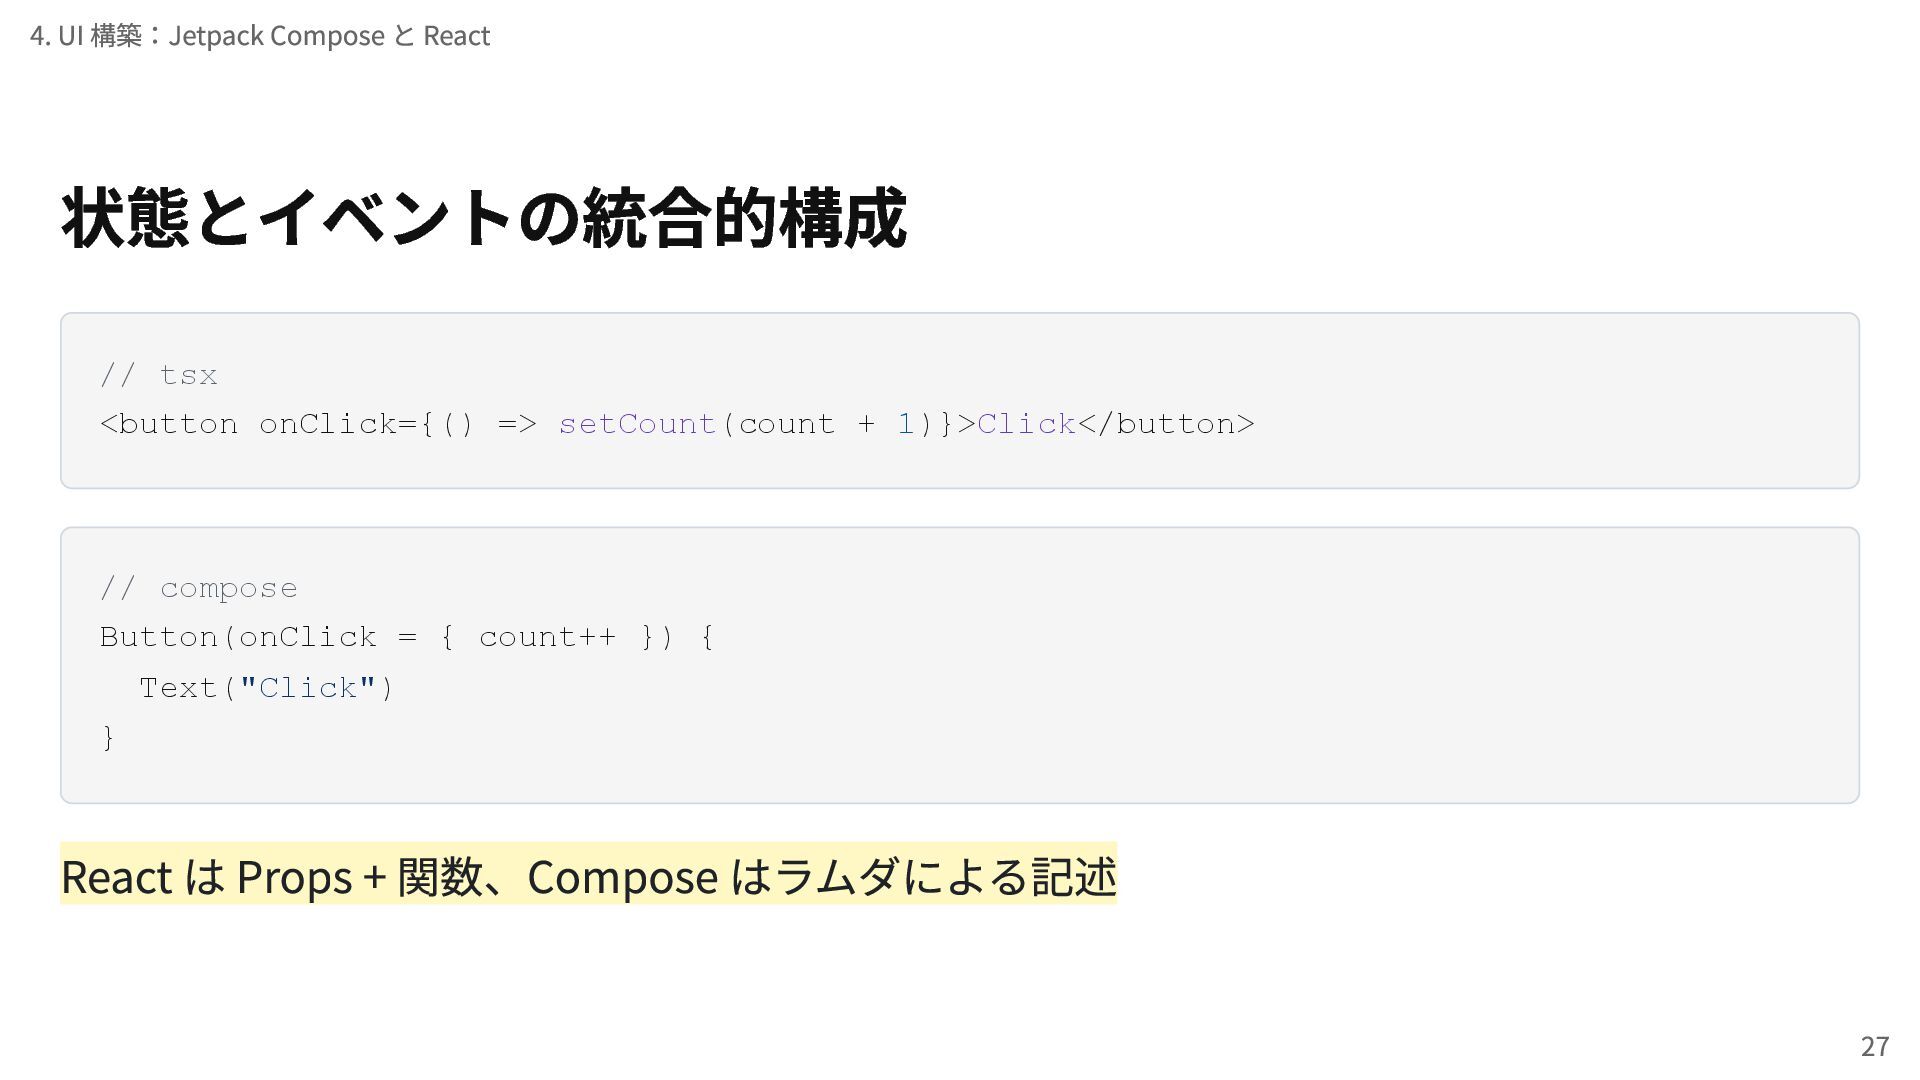Click the purple setCount function name

(637, 424)
